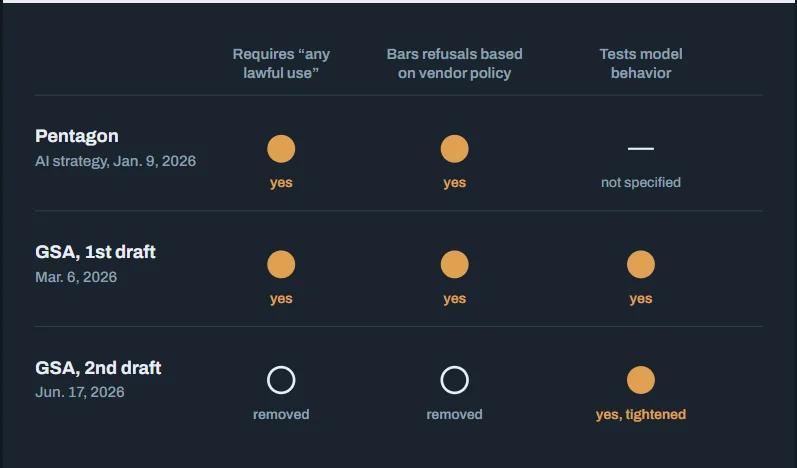The height and width of the screenshot is (468, 797).
Task: Click GSA 2nd draft empty lawful-use circle
Action: coord(281,380)
